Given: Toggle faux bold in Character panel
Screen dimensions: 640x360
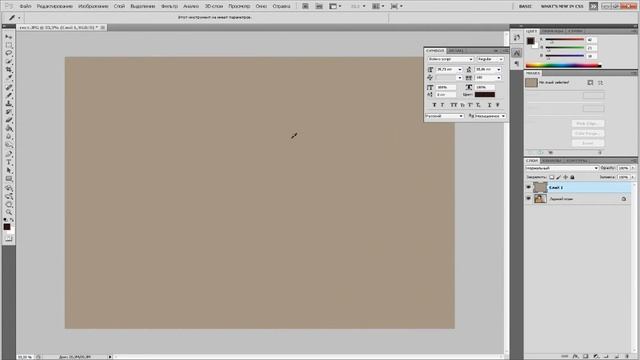Looking at the screenshot, I should pos(434,105).
